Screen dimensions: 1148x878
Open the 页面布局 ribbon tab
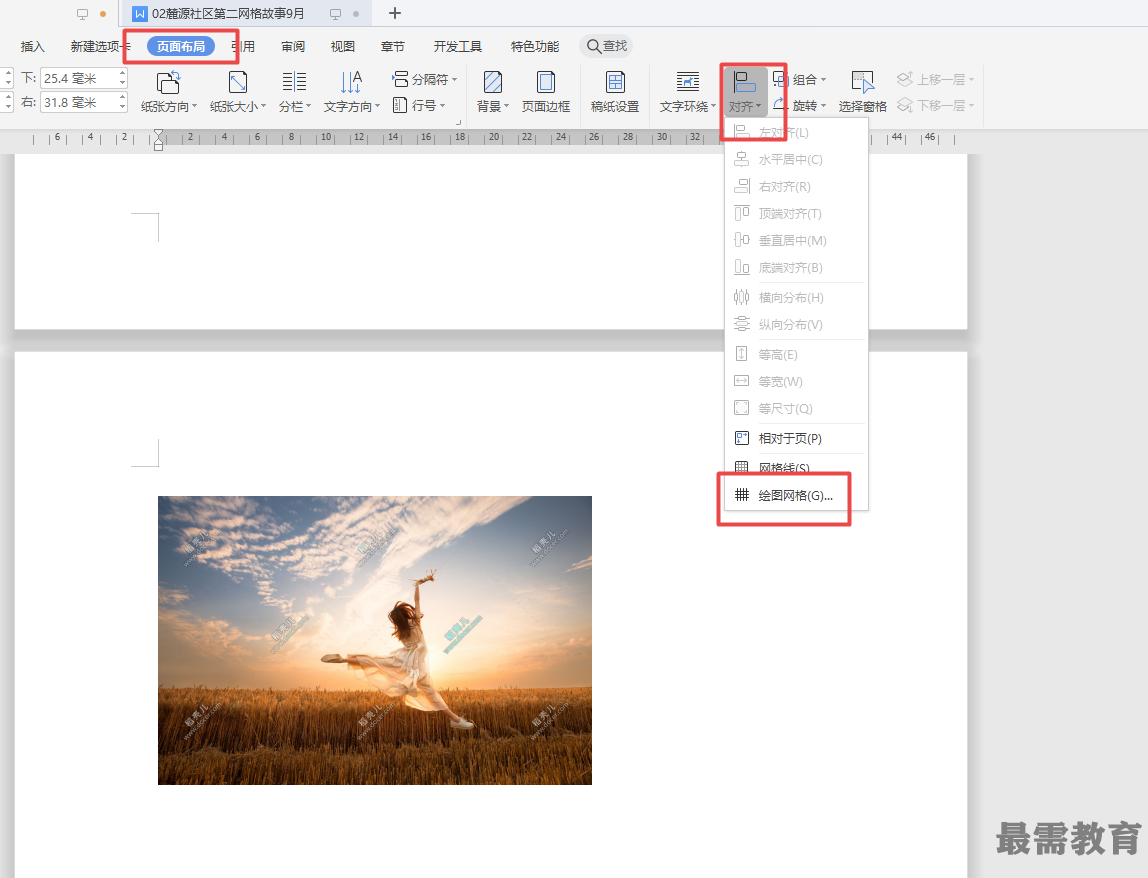point(181,47)
